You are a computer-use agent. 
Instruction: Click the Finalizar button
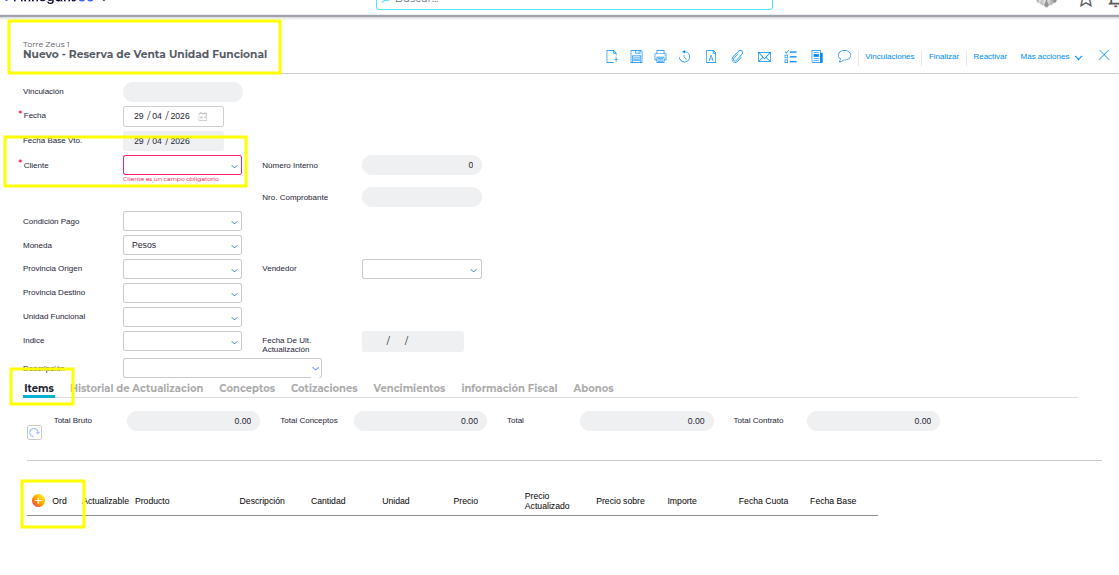944,57
